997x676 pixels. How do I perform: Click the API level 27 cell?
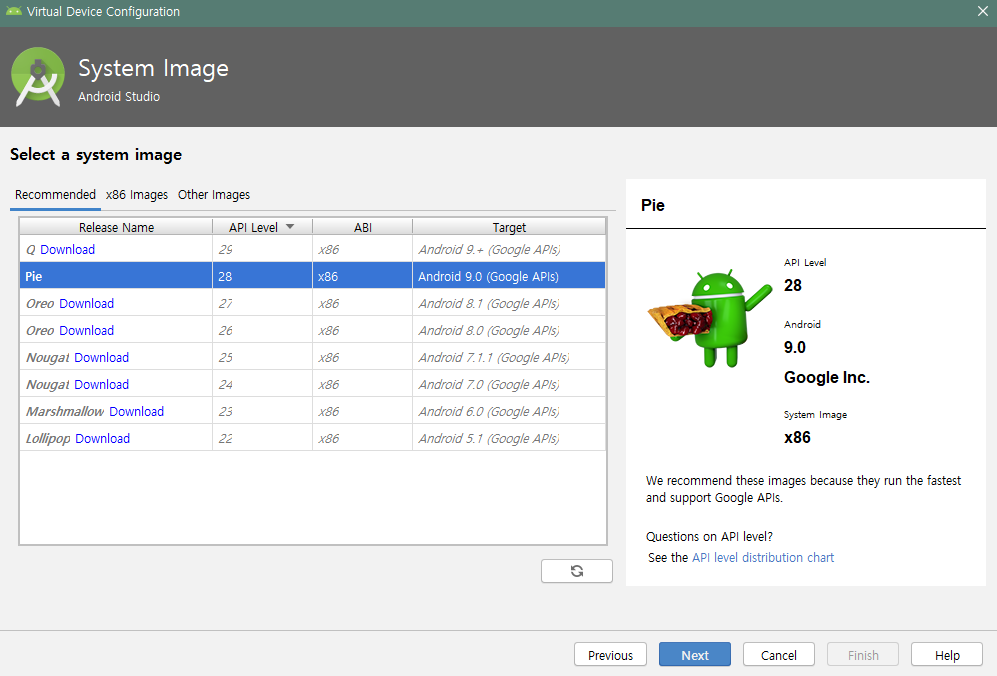(x=263, y=303)
